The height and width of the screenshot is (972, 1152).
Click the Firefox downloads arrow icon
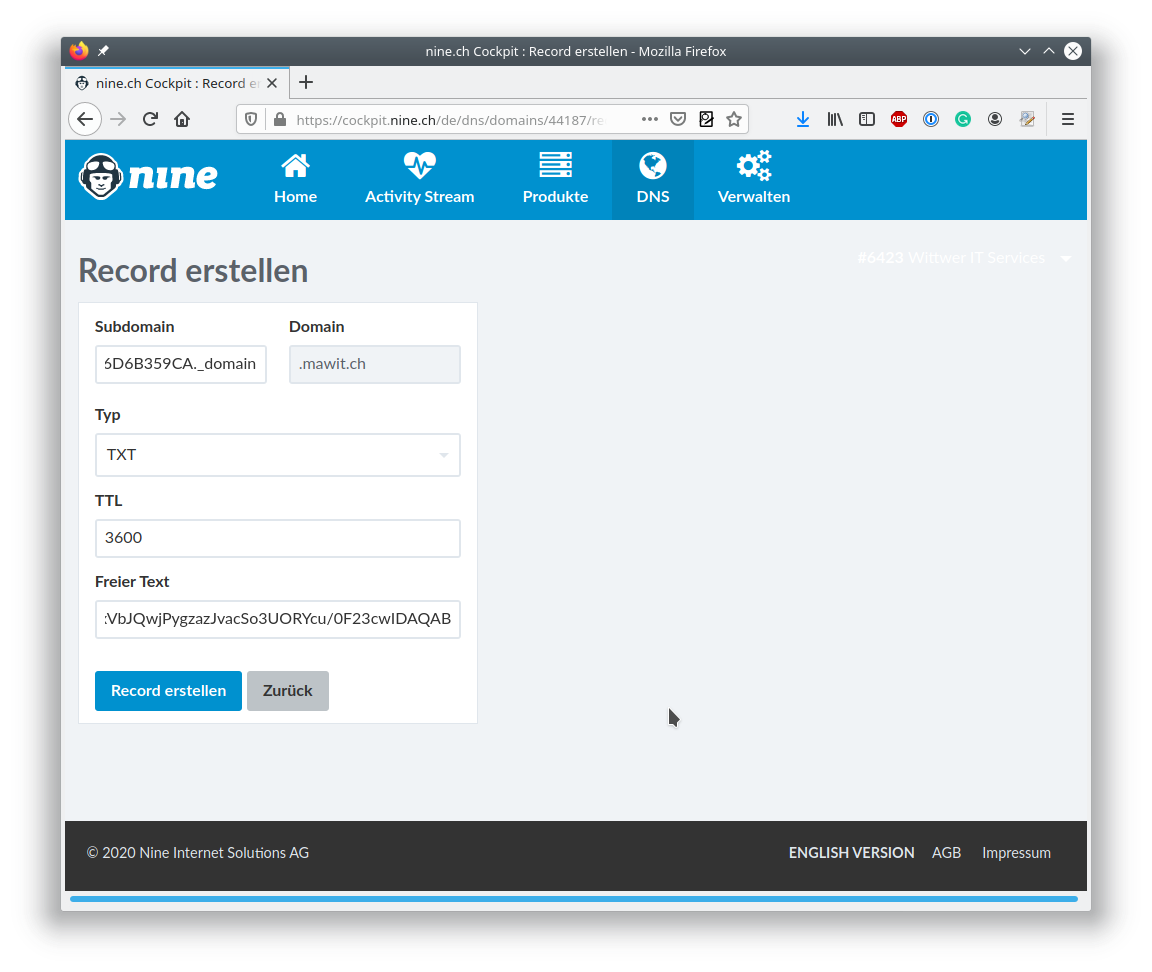point(802,119)
